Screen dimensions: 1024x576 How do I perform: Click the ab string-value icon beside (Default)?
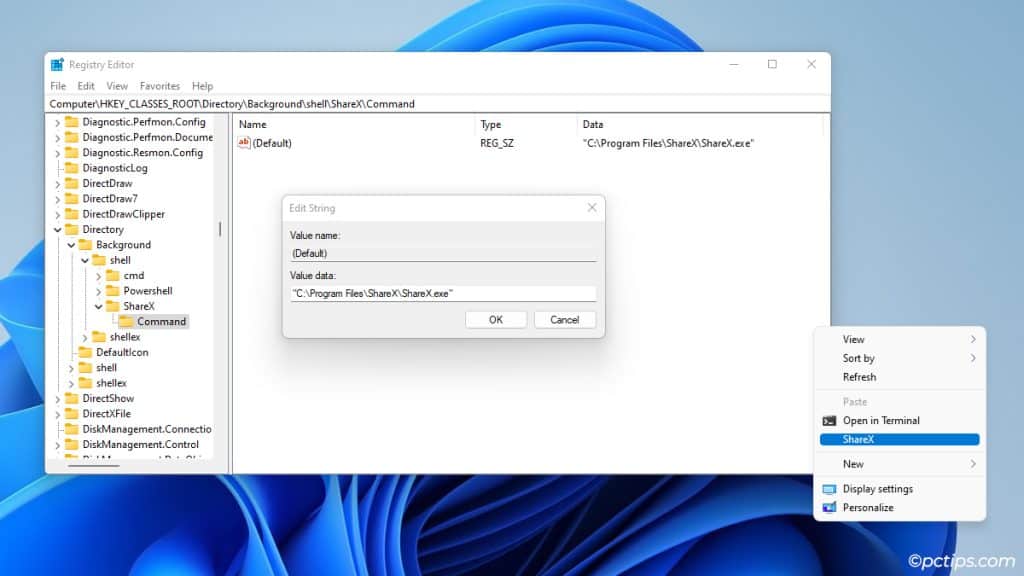coord(244,143)
